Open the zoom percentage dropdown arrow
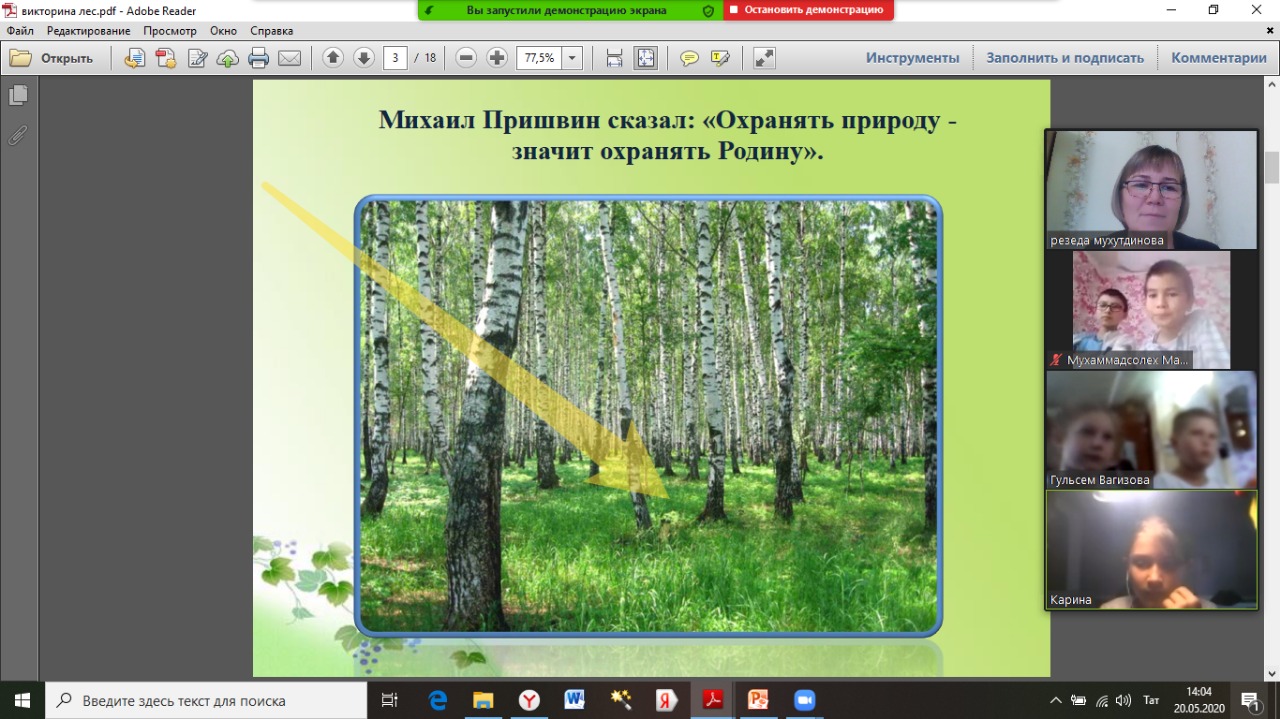 click(573, 58)
